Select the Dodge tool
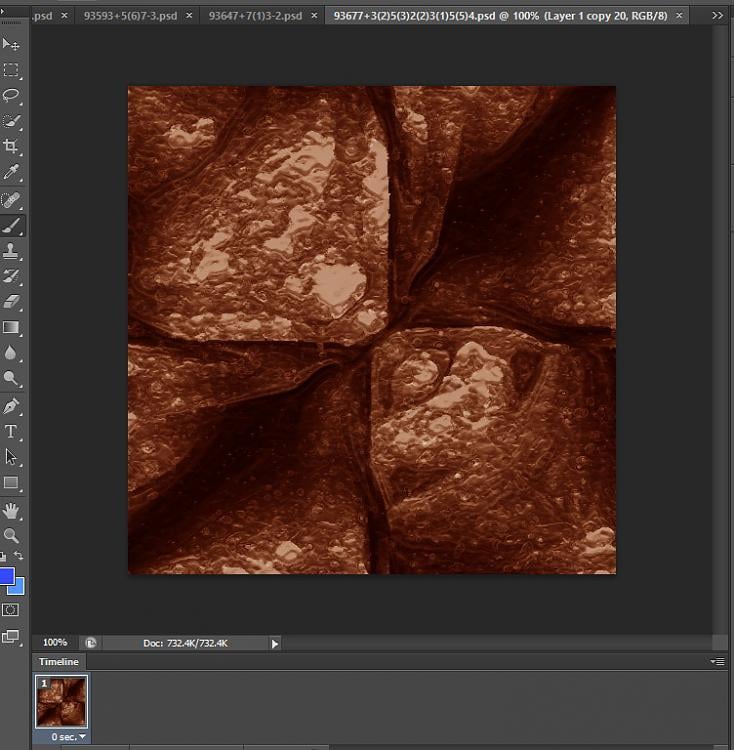 click(x=11, y=378)
